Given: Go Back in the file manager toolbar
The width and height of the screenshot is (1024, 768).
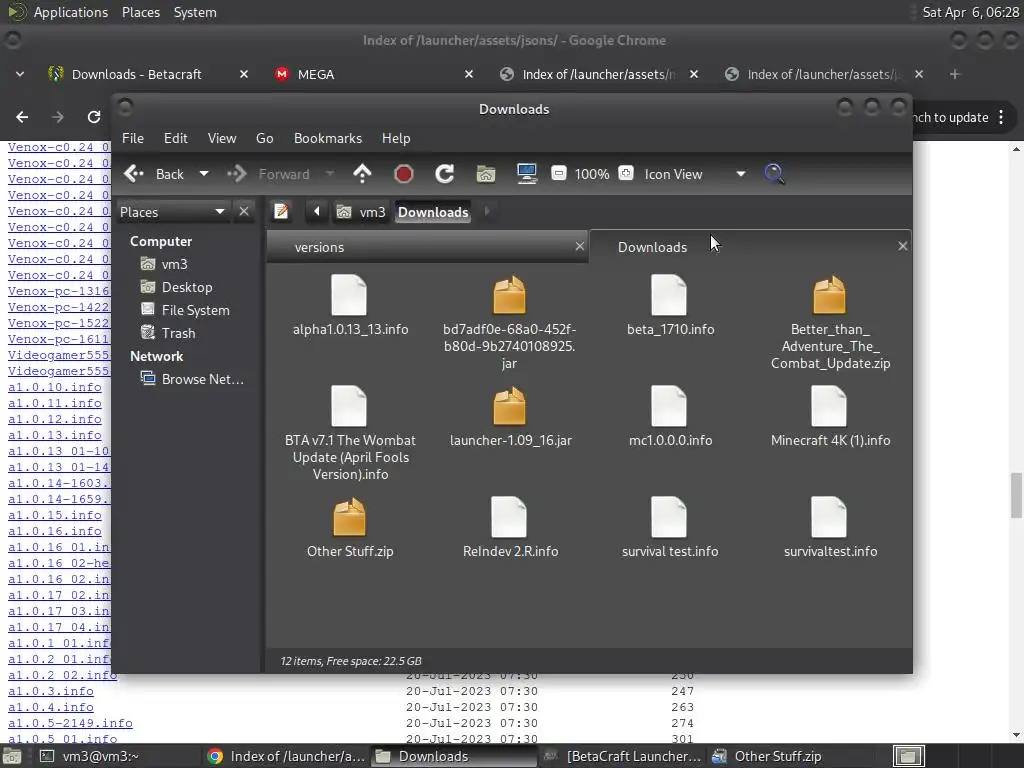Looking at the screenshot, I should pos(154,174).
